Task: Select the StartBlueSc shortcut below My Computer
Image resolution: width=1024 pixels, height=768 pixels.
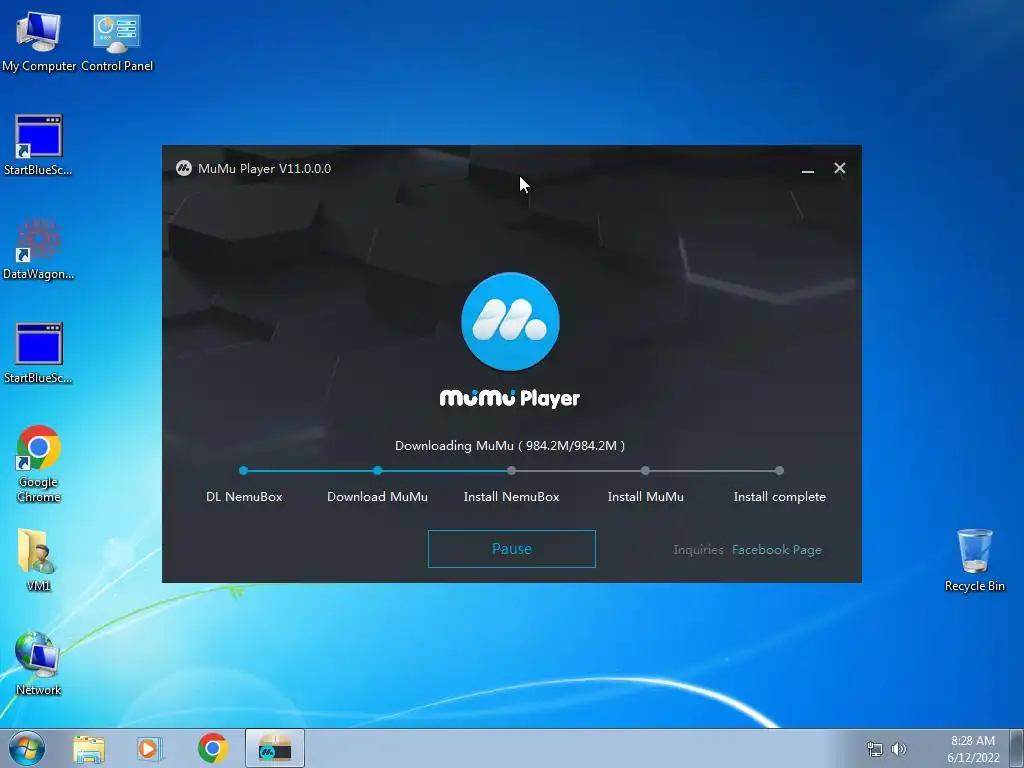Action: pos(39,145)
